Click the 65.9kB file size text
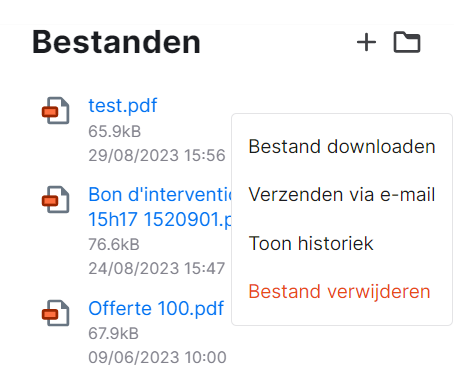Screen dimensions: 454x370 tap(115, 131)
